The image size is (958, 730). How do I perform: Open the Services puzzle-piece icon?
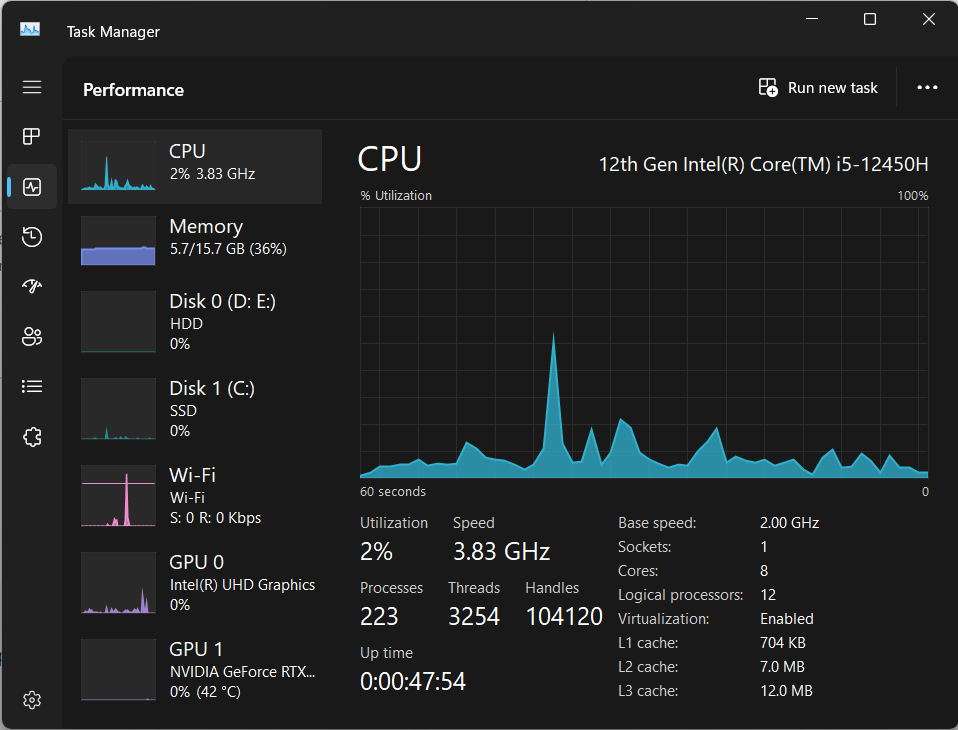click(x=32, y=437)
